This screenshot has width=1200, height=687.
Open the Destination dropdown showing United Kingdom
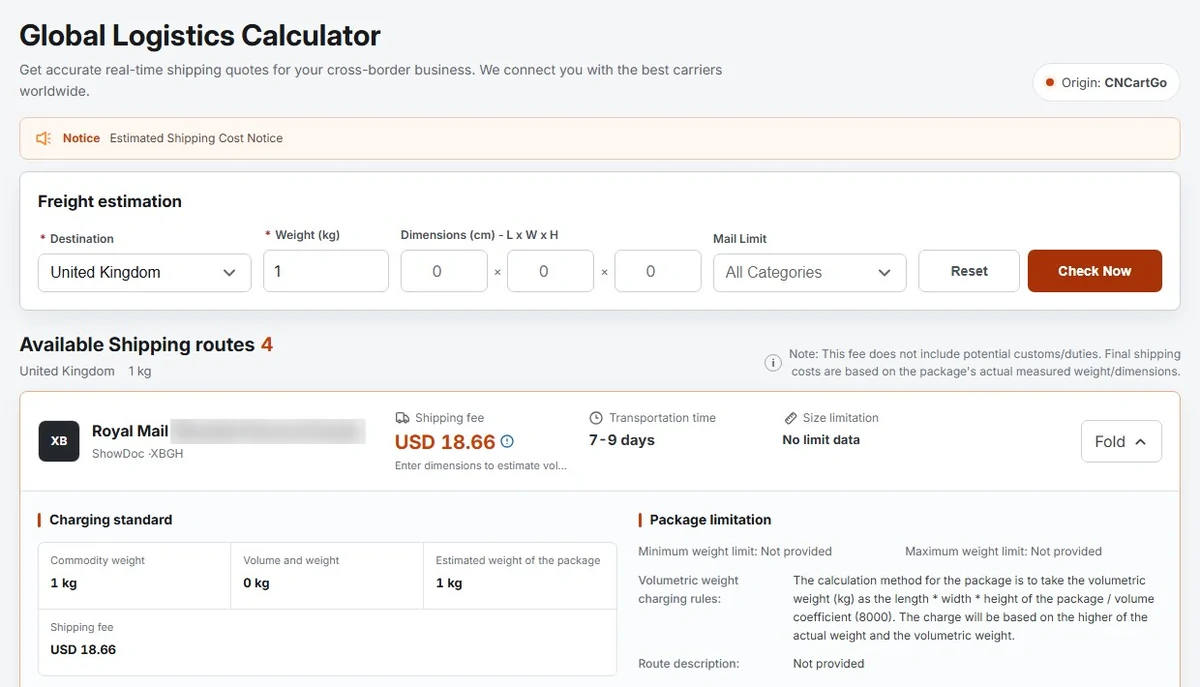click(144, 272)
